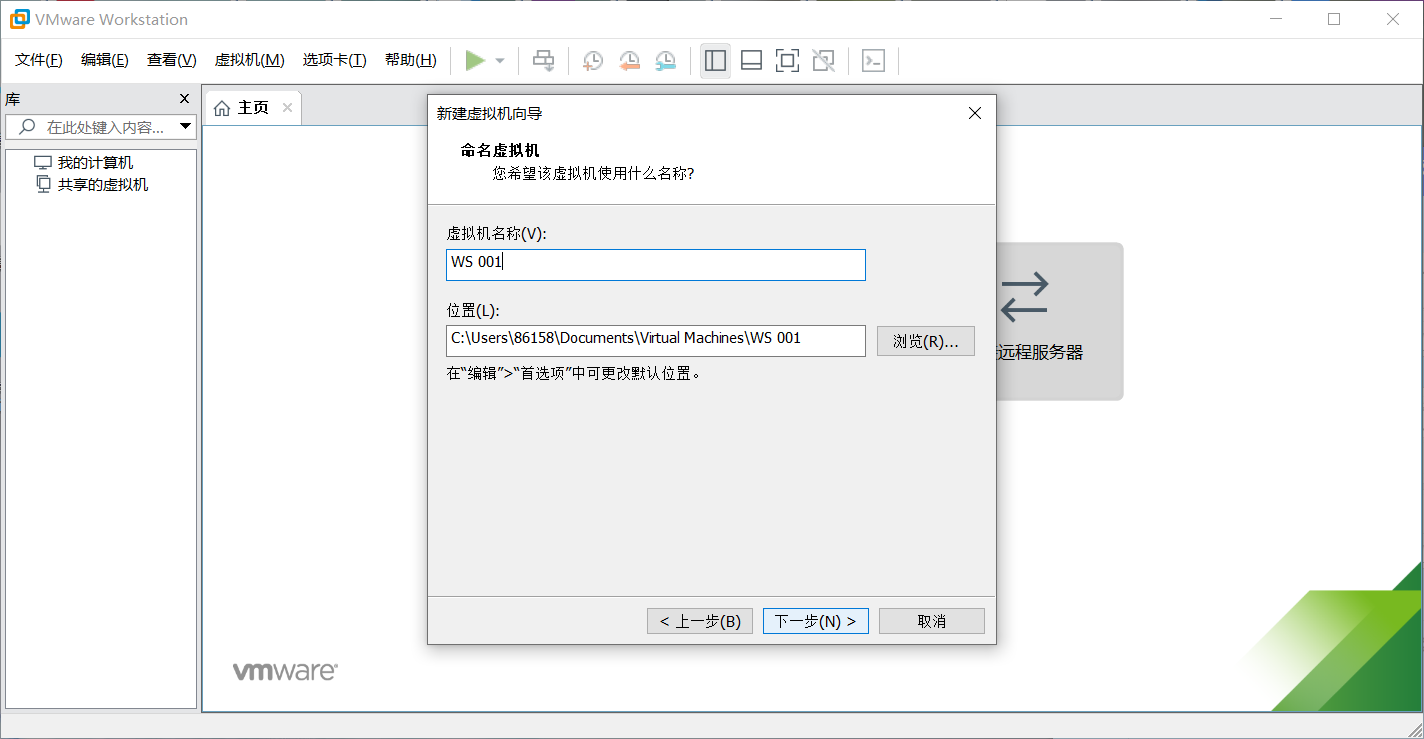Close the 库 library panel

pyautogui.click(x=184, y=99)
